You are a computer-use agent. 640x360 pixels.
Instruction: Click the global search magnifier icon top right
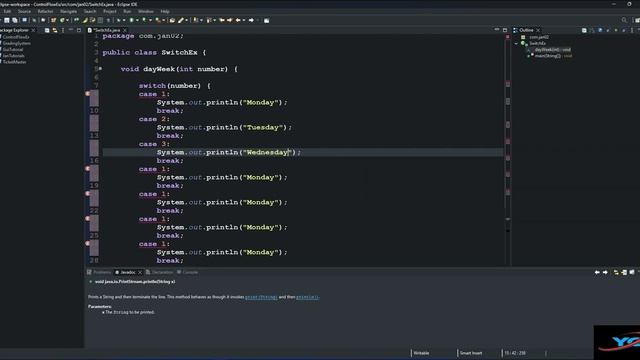(624, 20)
